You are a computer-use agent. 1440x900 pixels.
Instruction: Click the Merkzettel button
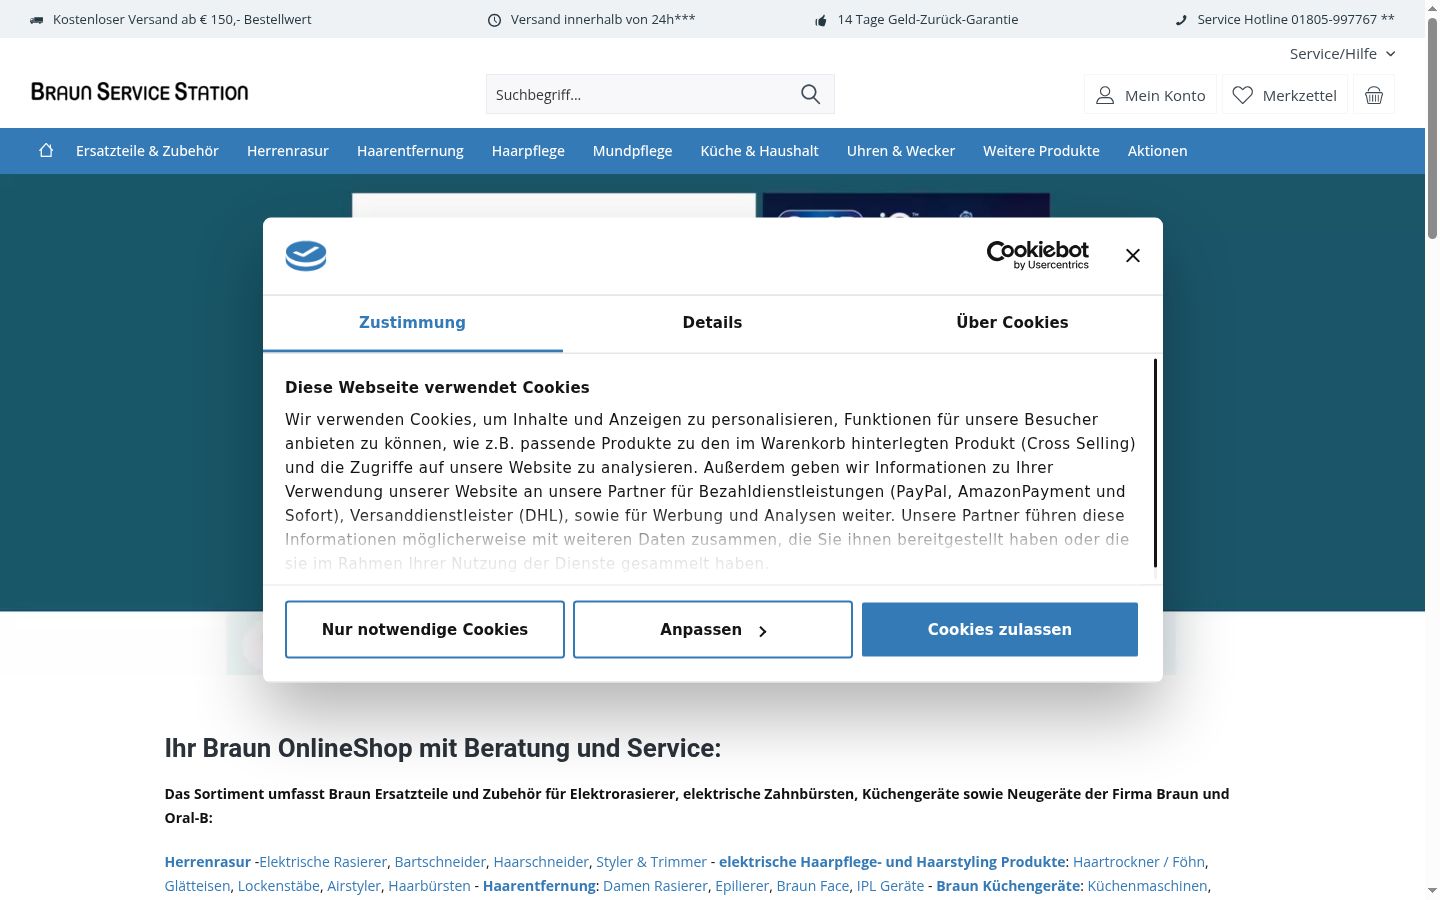tap(1285, 95)
